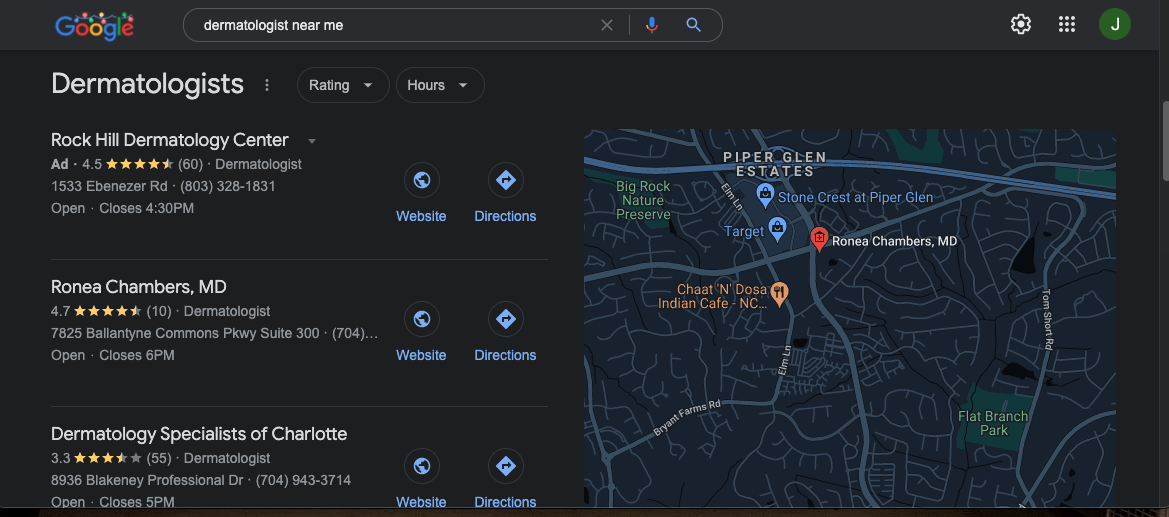Click Directions label under Ronea Chambers listing
Screen dimensions: 1169x517
[505, 355]
